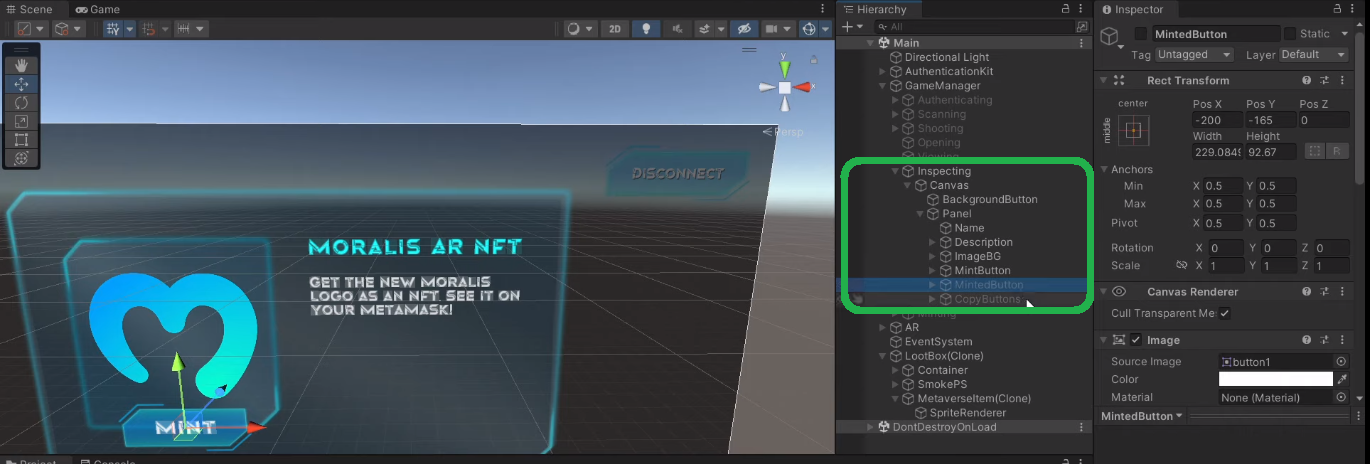Select the Rect tool
This screenshot has width=1370, height=464.
pyautogui.click(x=21, y=139)
